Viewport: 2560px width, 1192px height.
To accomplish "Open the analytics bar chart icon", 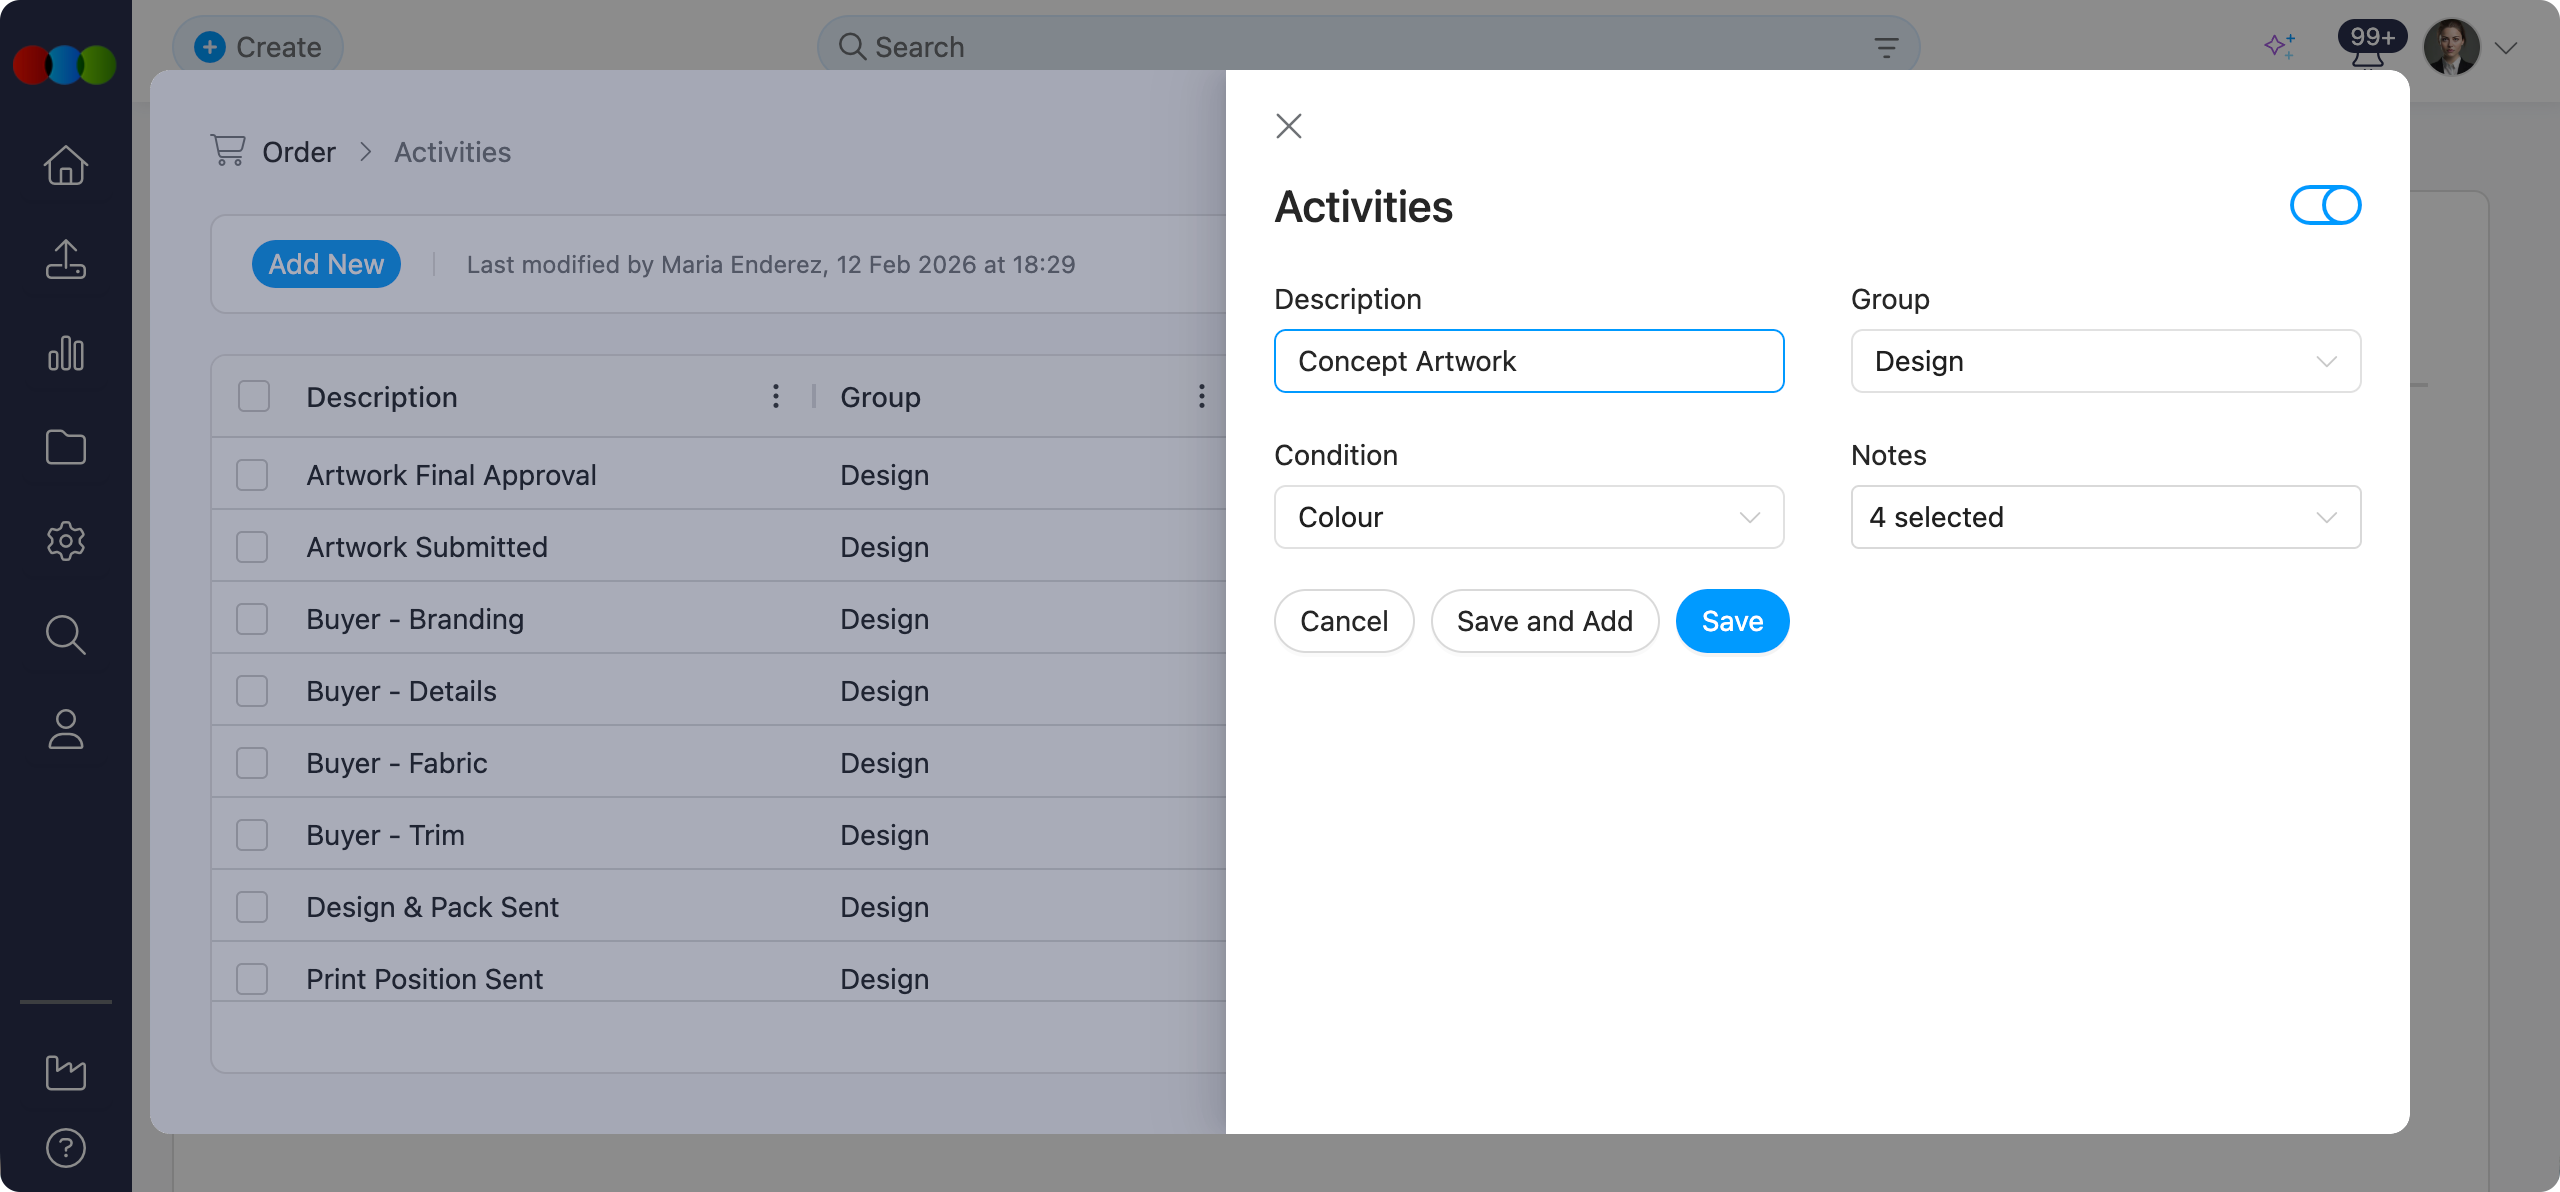I will click(65, 353).
